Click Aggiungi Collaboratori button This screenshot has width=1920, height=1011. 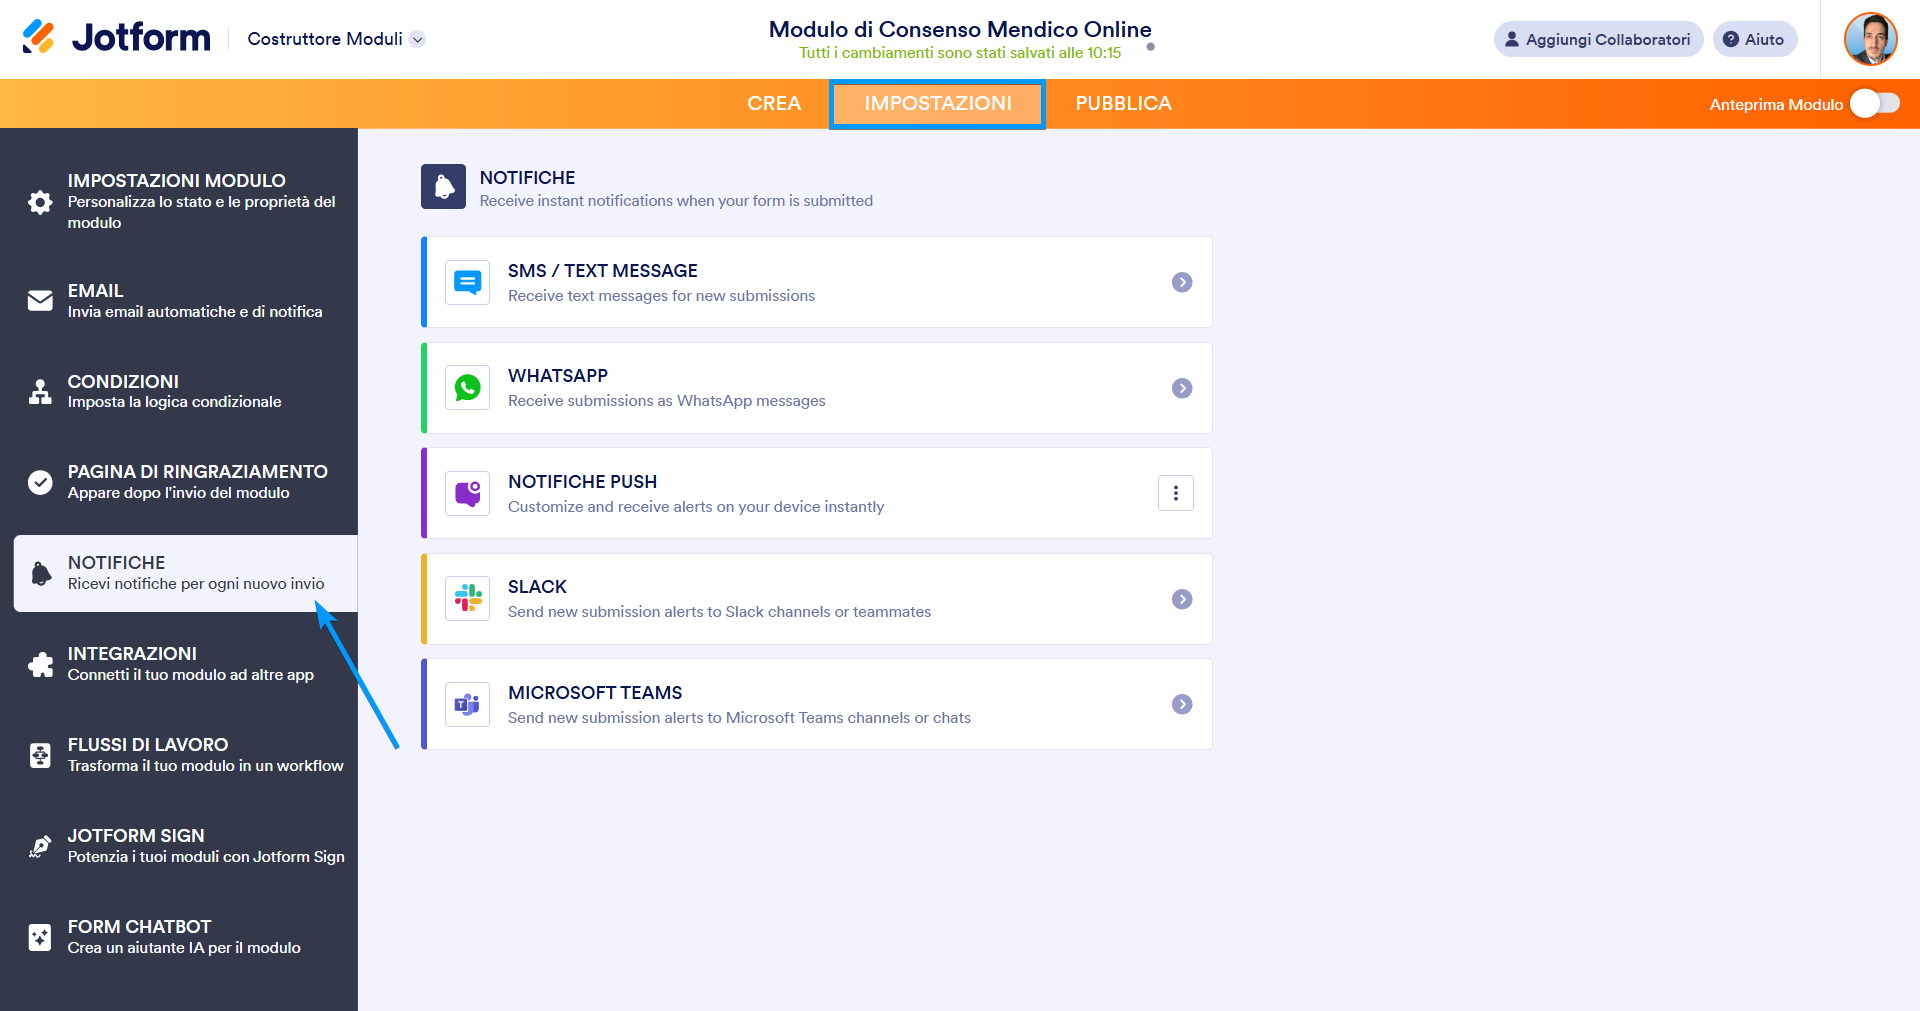pyautogui.click(x=1598, y=39)
